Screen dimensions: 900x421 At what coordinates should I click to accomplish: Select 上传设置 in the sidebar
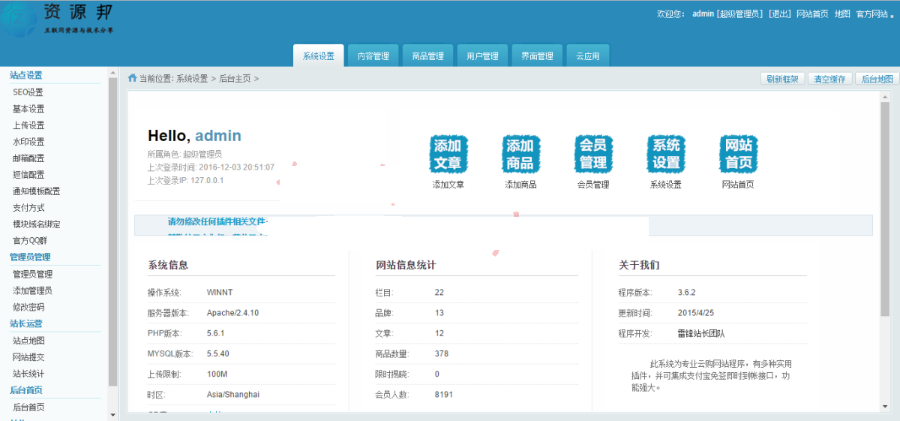[x=28, y=125]
